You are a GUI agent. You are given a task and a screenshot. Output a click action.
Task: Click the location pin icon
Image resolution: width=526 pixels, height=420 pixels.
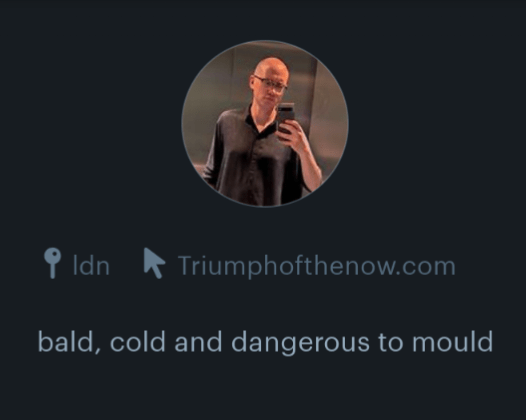[x=53, y=263]
